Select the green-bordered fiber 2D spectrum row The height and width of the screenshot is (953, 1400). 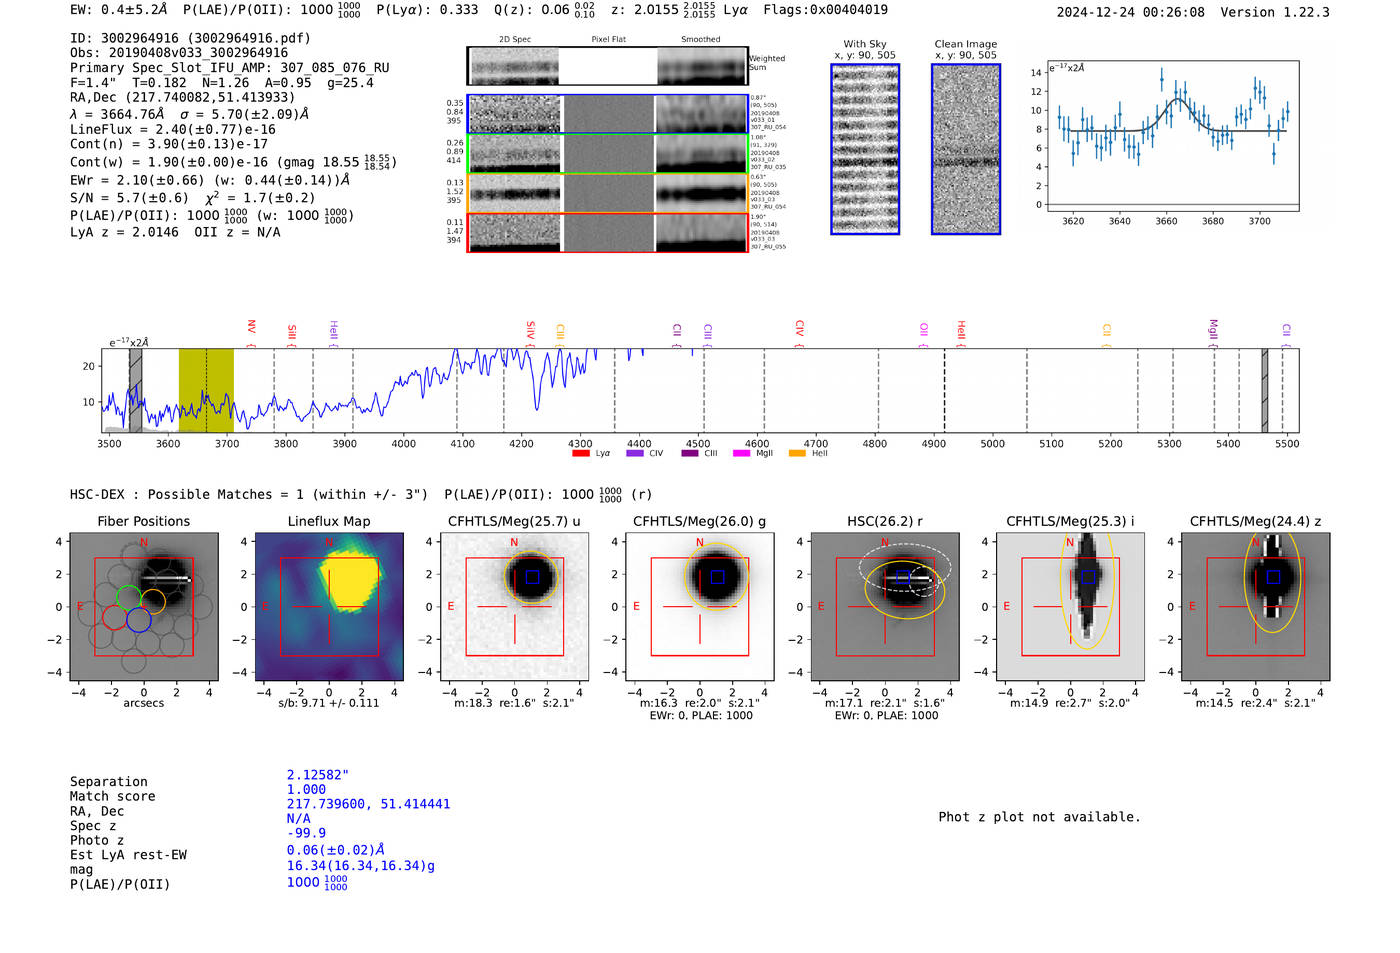(x=607, y=153)
